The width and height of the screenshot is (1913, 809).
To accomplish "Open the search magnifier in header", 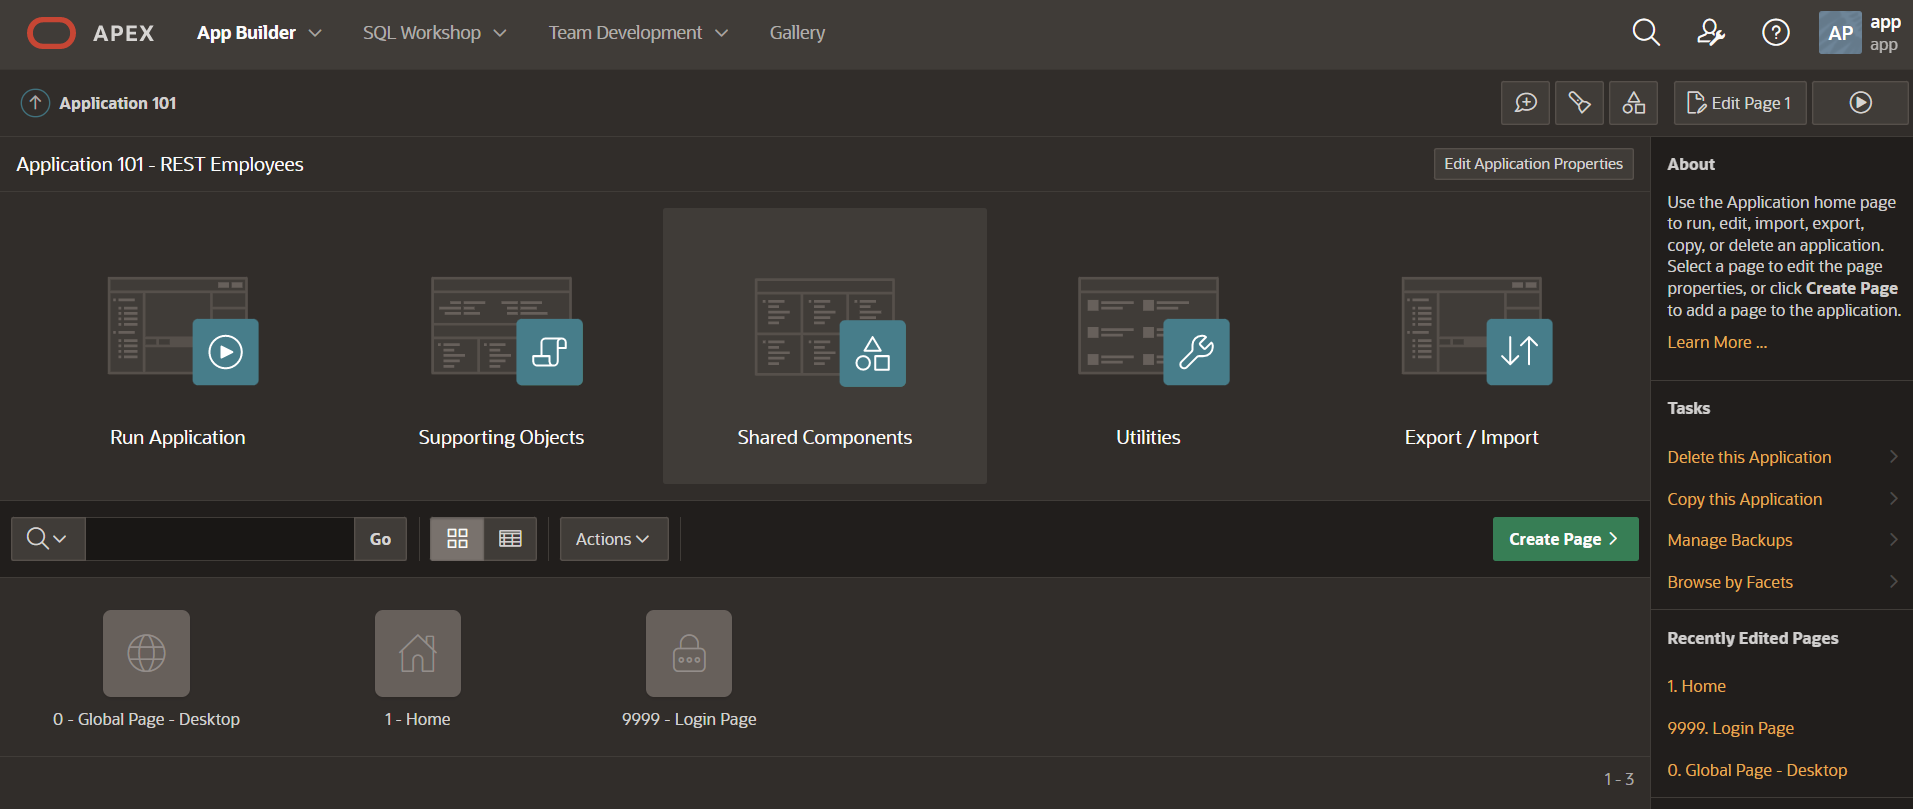I will click(x=1646, y=33).
